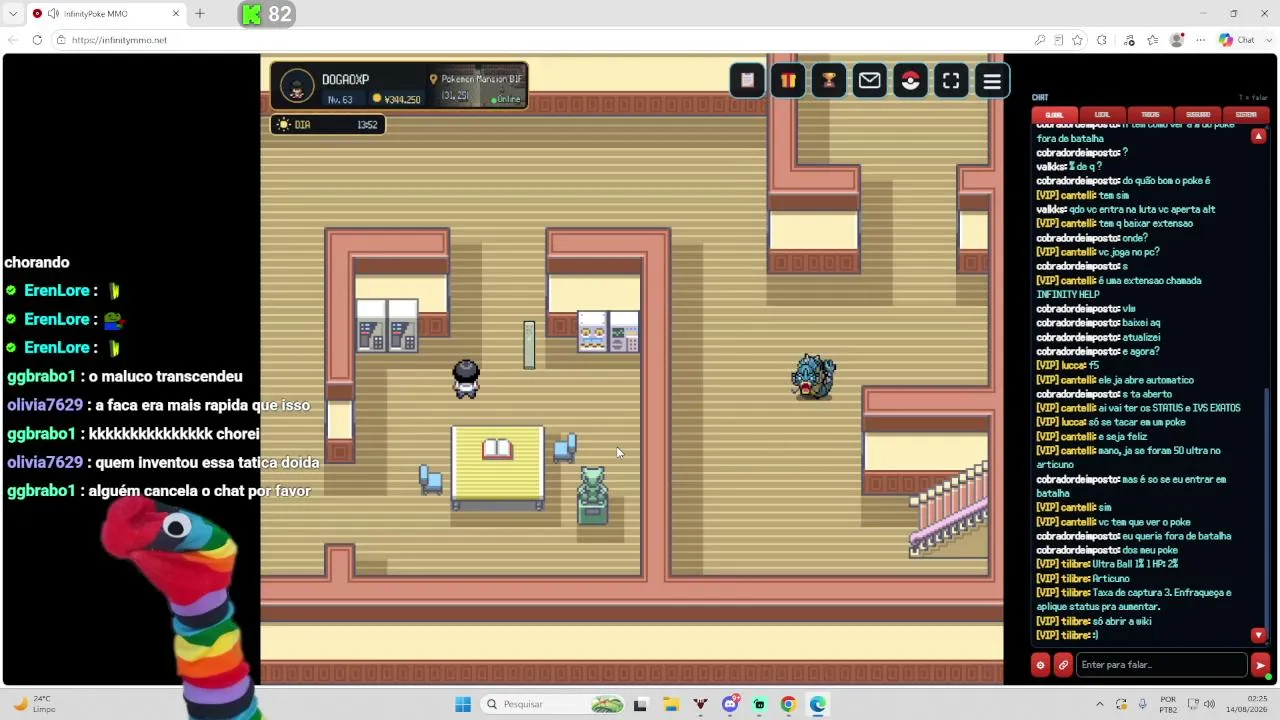The image size is (1280, 720).
Task: Open the media control icon
Action: click(1129, 40)
